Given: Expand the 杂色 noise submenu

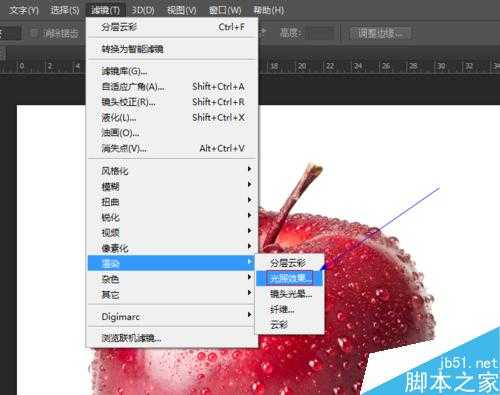Looking at the screenshot, I should point(172,279).
